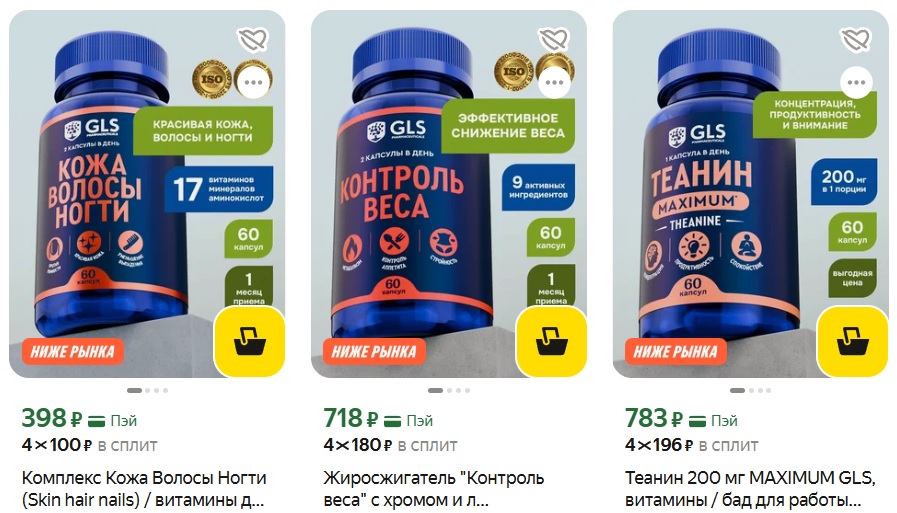Open more options on Теанин card
This screenshot has width=897, height=513.
856,82
